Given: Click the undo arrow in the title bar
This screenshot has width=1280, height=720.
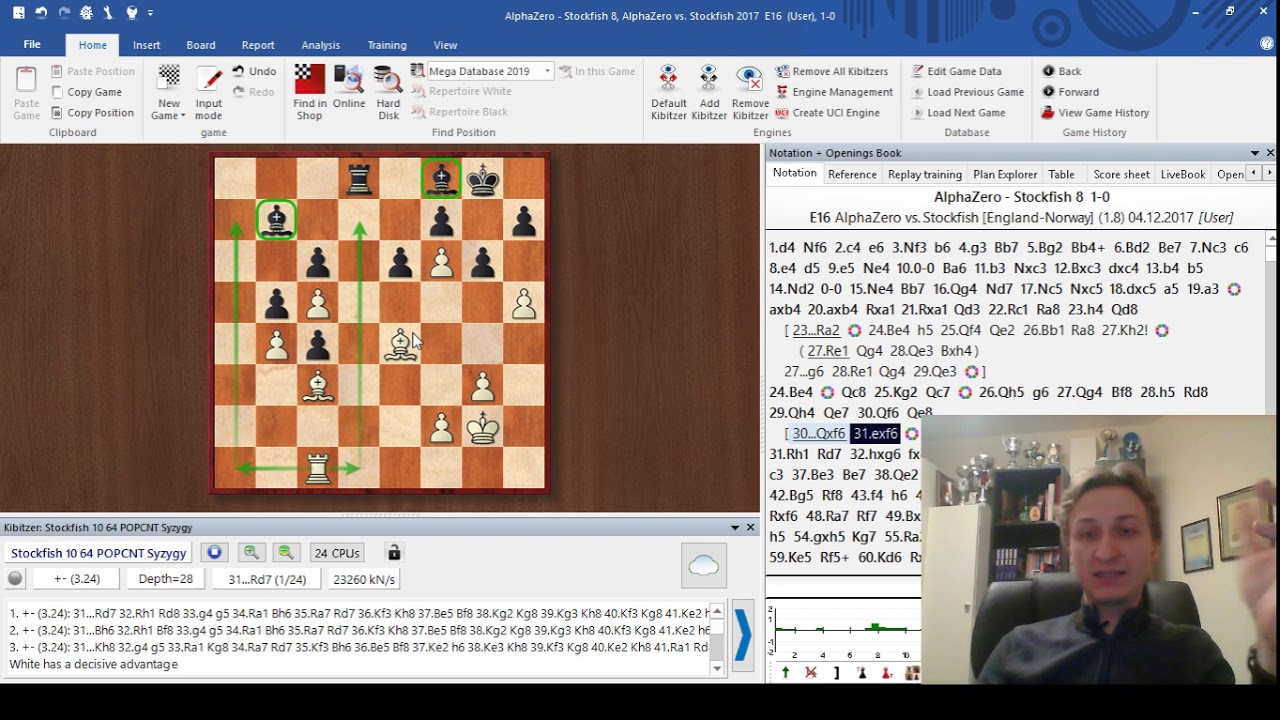Looking at the screenshot, I should (x=41, y=13).
